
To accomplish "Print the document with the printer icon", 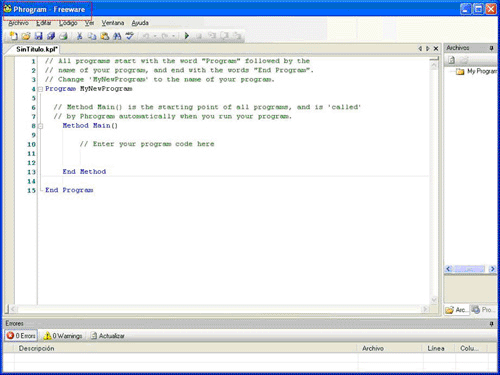I will pos(63,36).
